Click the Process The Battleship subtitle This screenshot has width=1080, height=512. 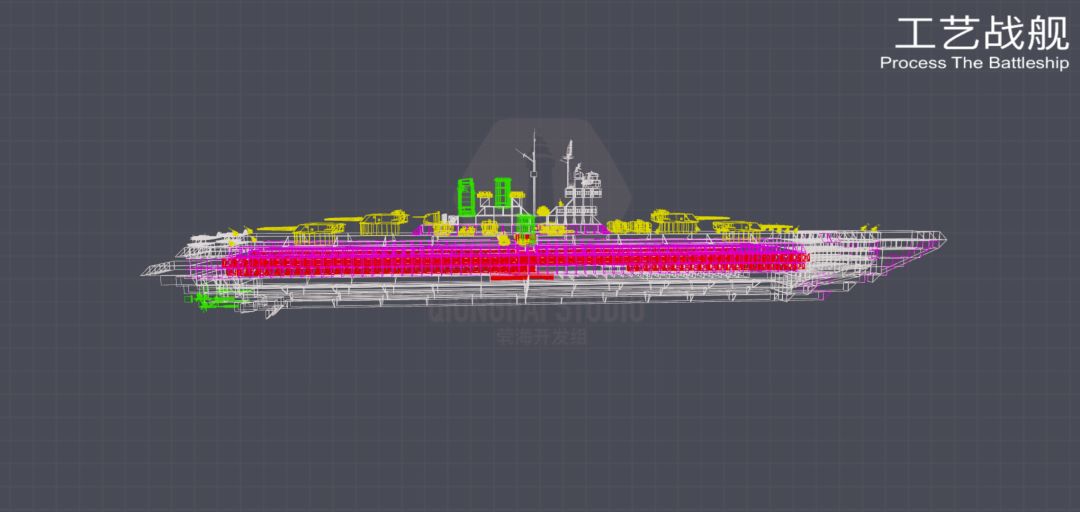974,63
